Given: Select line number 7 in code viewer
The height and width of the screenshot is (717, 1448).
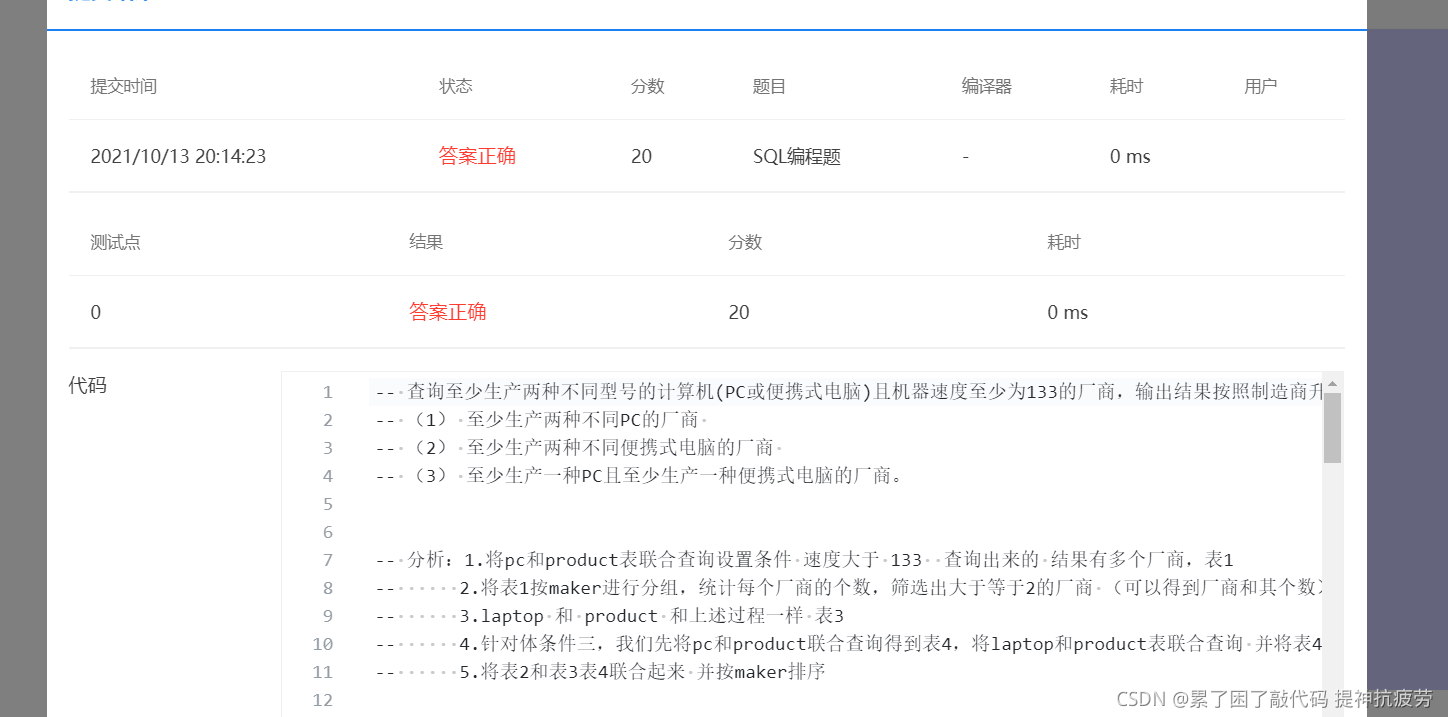Looking at the screenshot, I should click(x=328, y=559).
